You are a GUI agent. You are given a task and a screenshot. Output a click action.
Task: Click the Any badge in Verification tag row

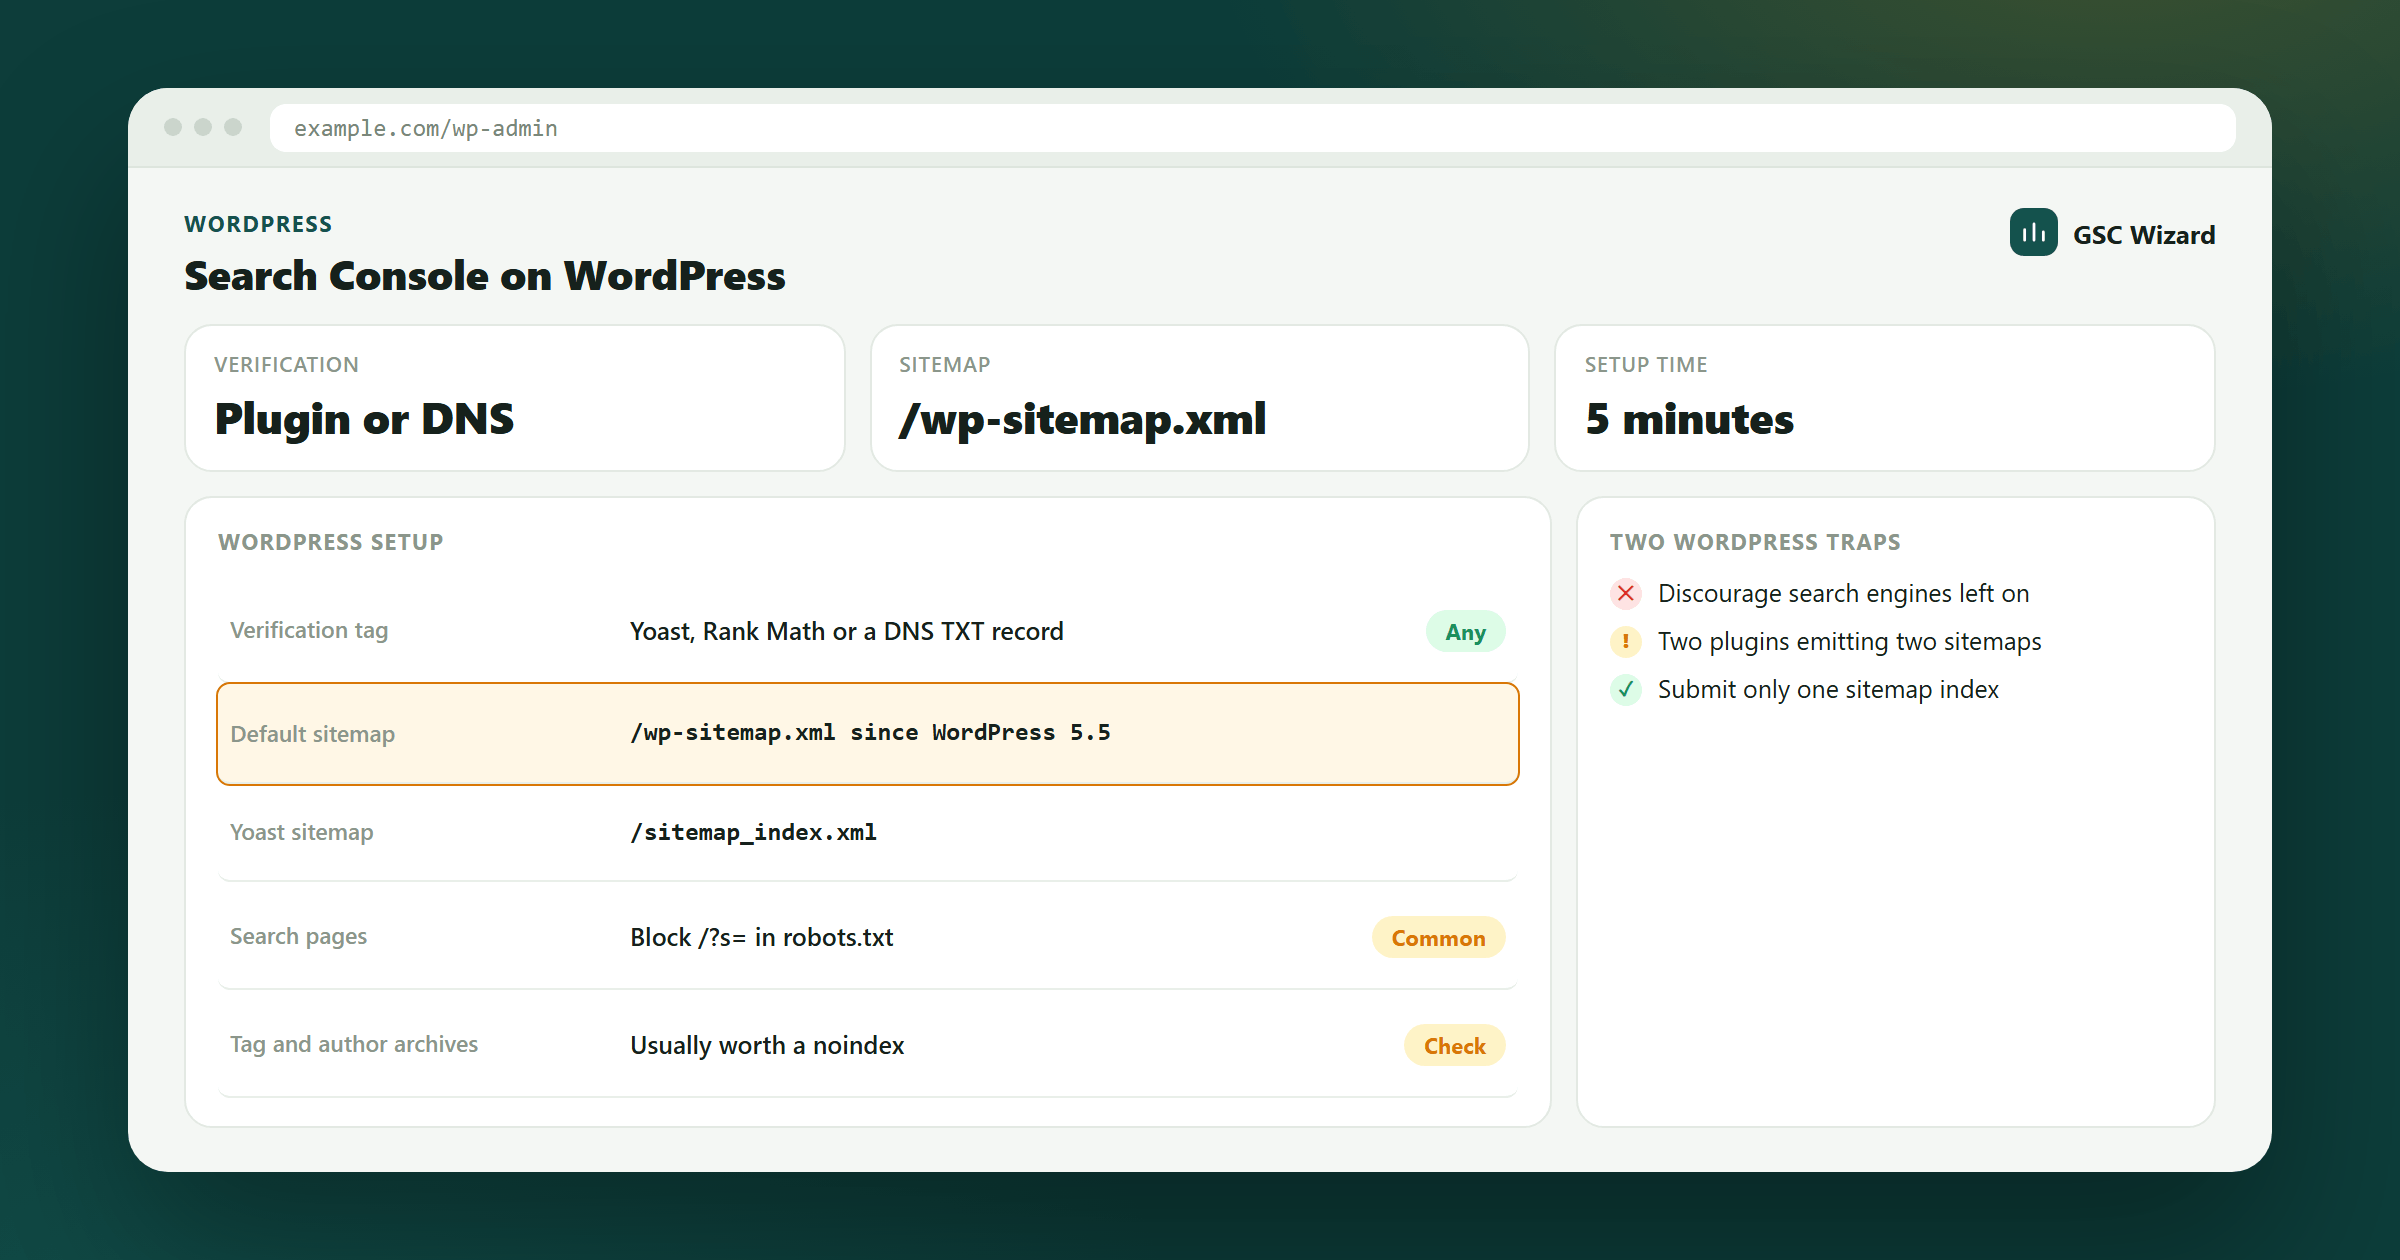tap(1465, 631)
